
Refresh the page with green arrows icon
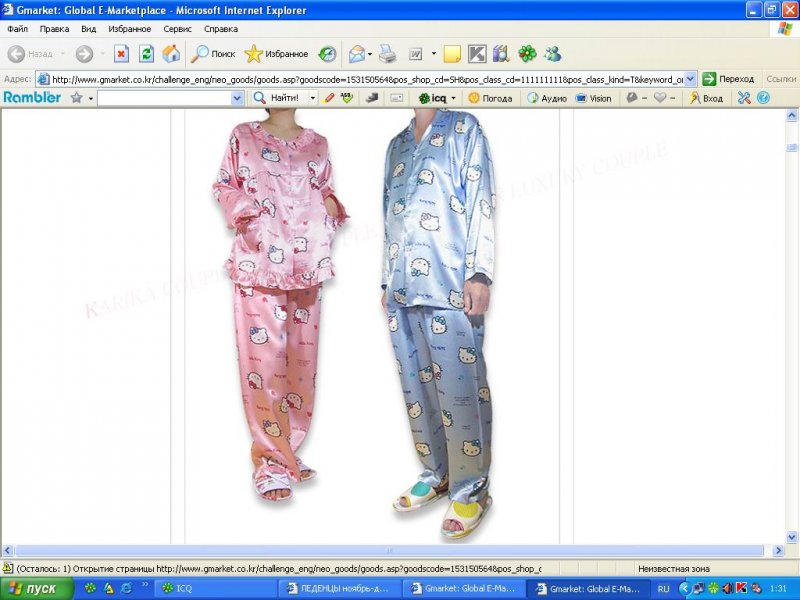click(146, 54)
